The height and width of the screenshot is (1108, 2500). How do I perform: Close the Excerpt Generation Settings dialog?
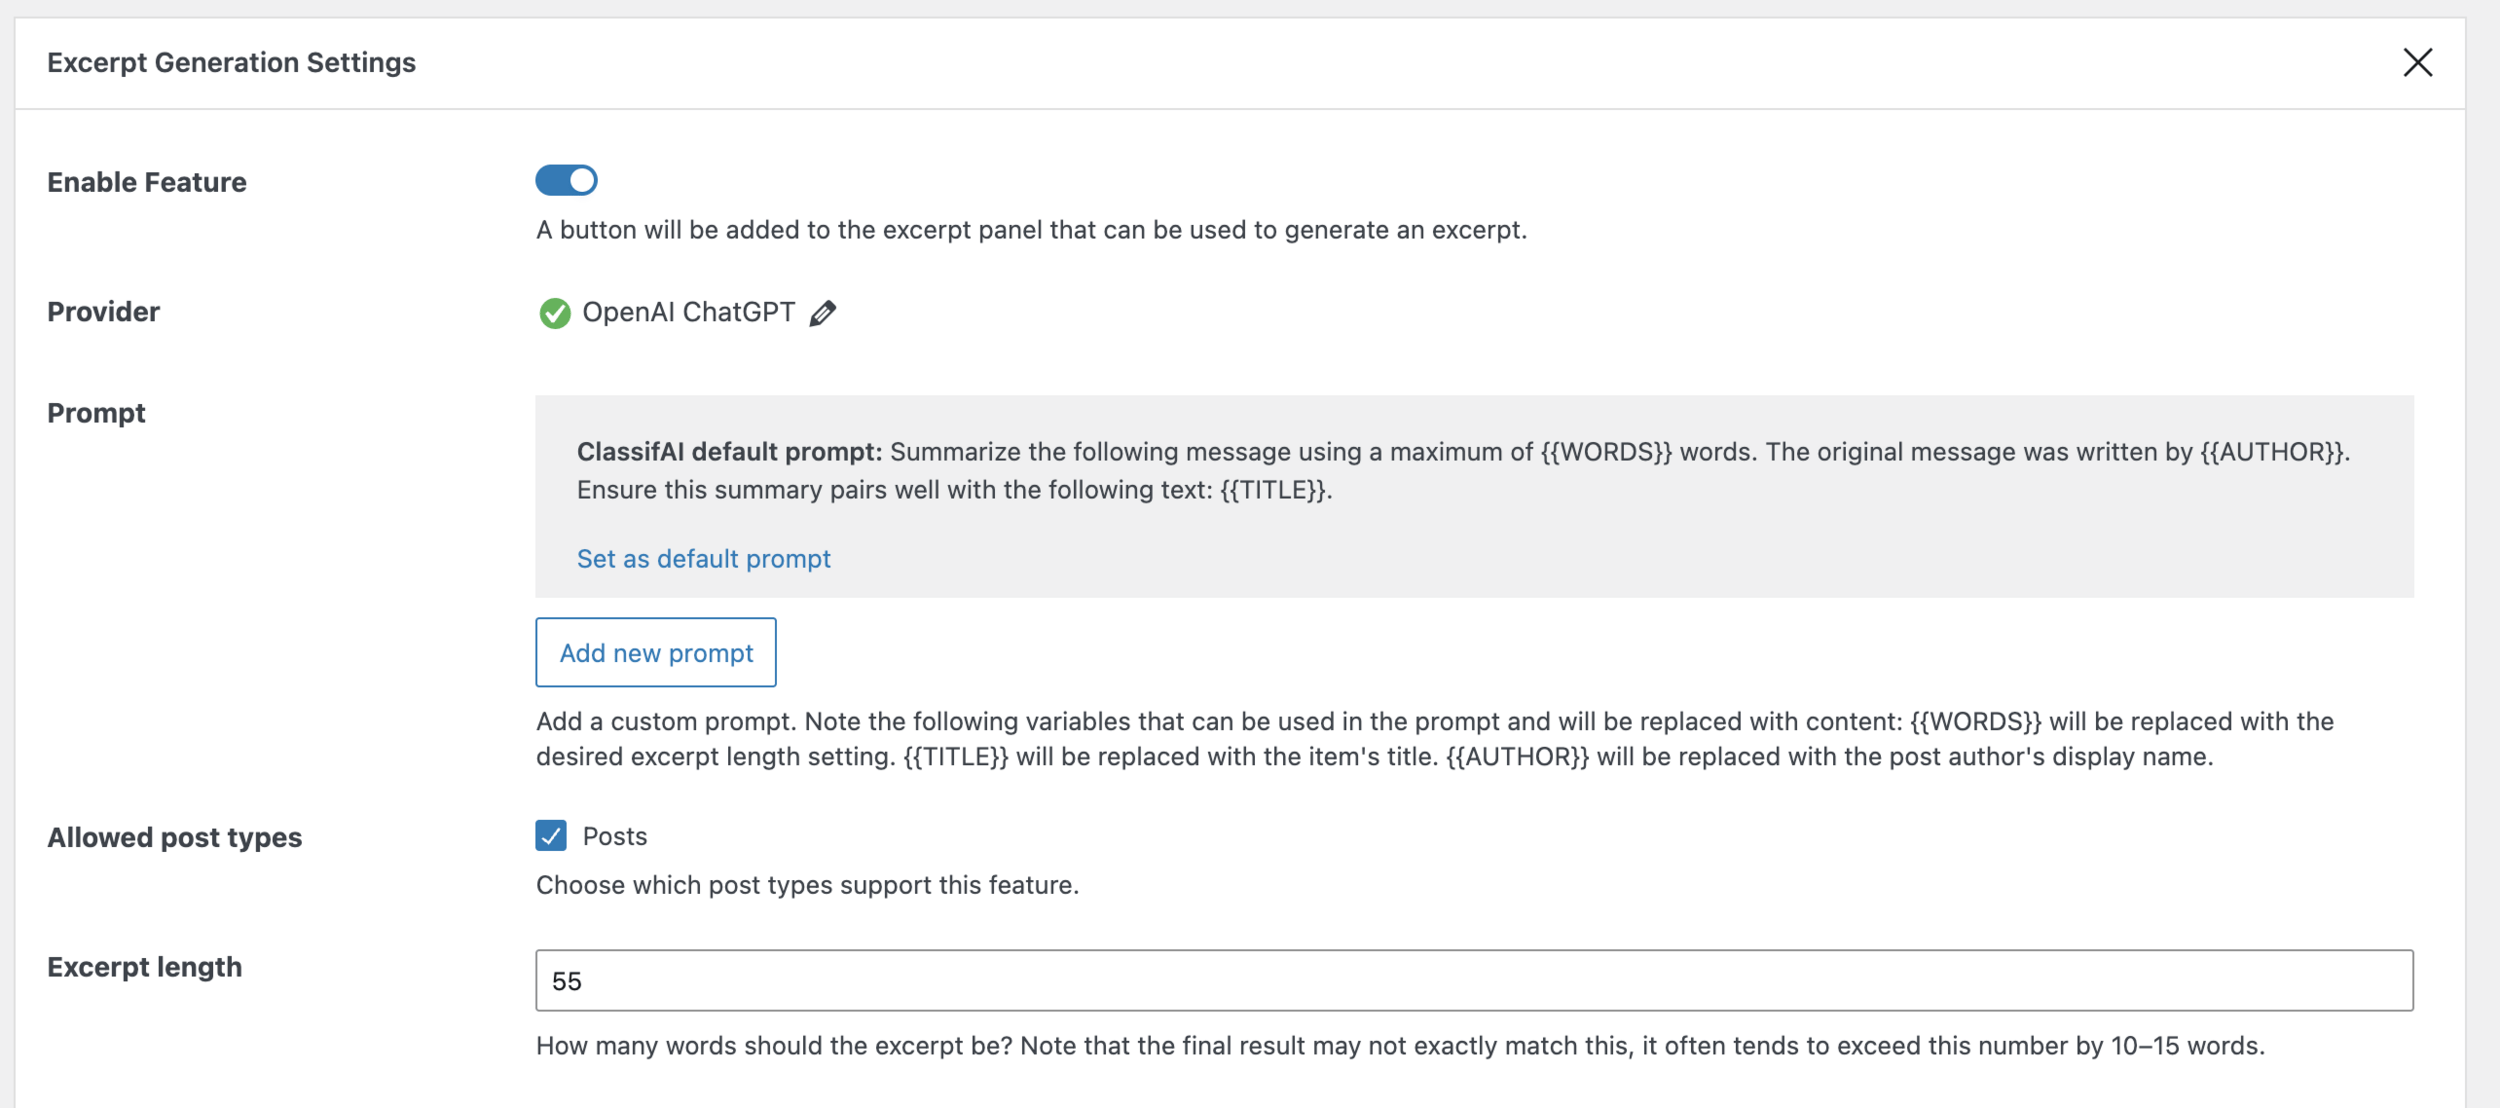coord(2417,62)
